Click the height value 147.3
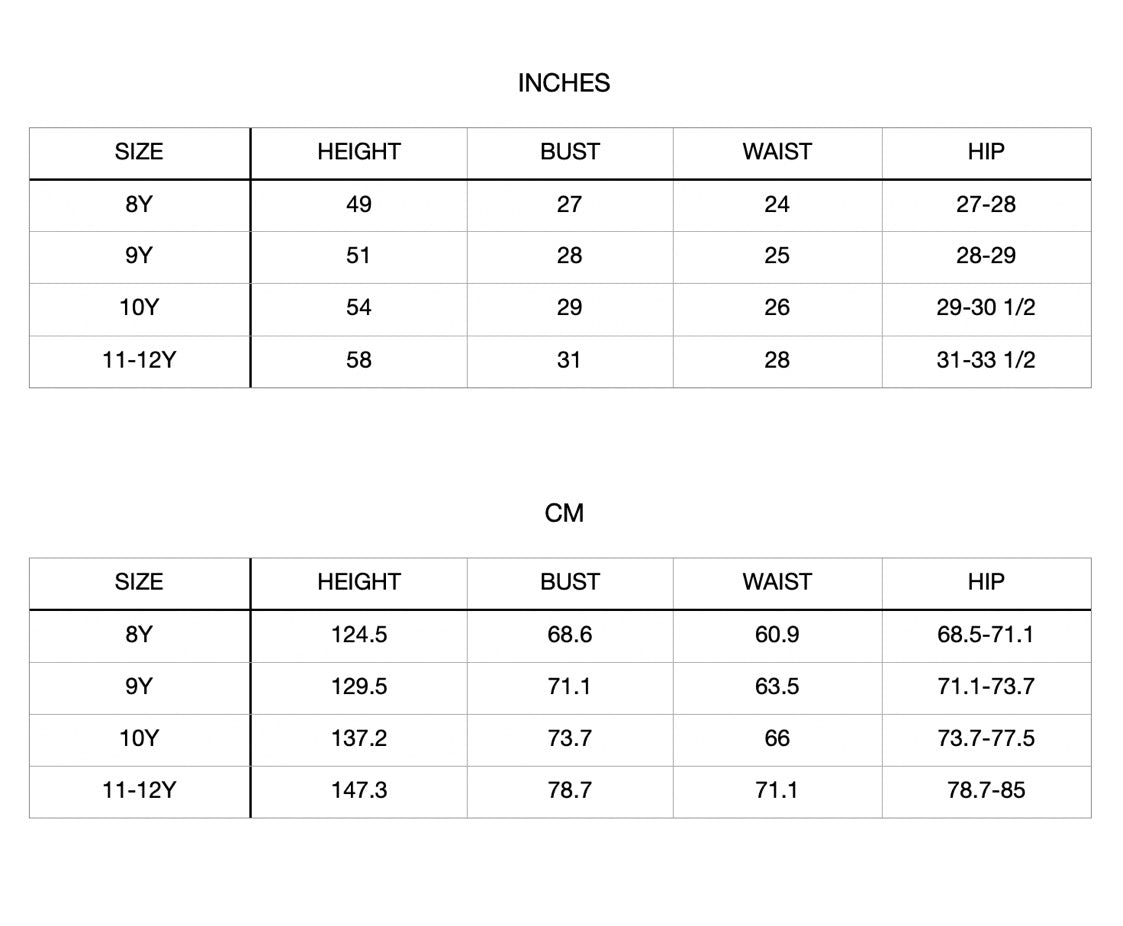 point(359,790)
